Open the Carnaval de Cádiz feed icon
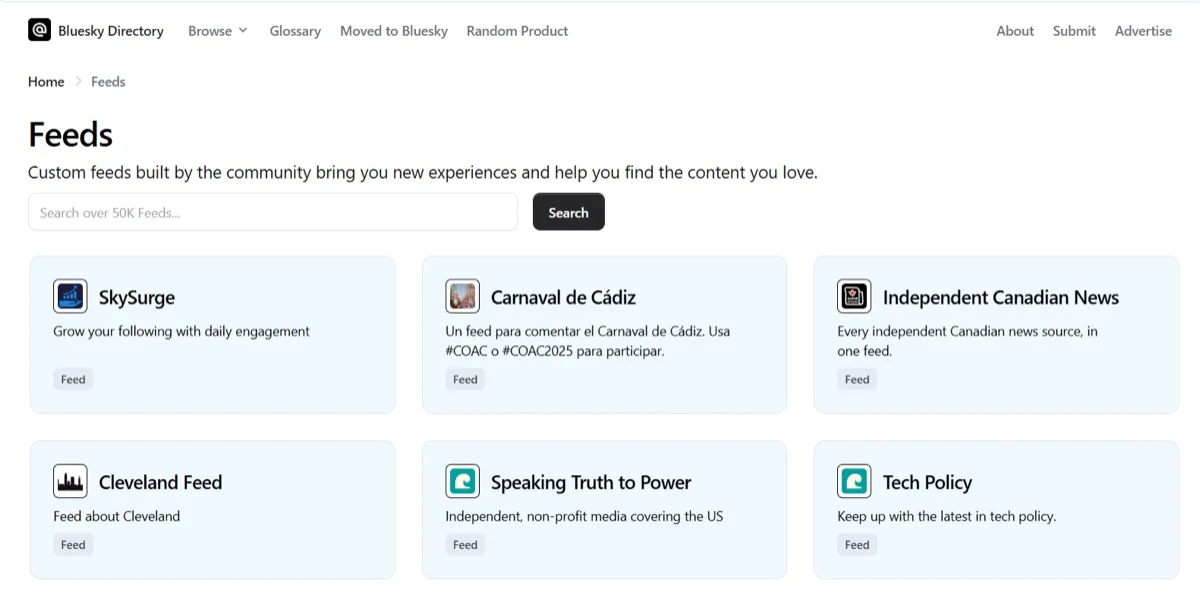This screenshot has width=1200, height=593. point(462,297)
